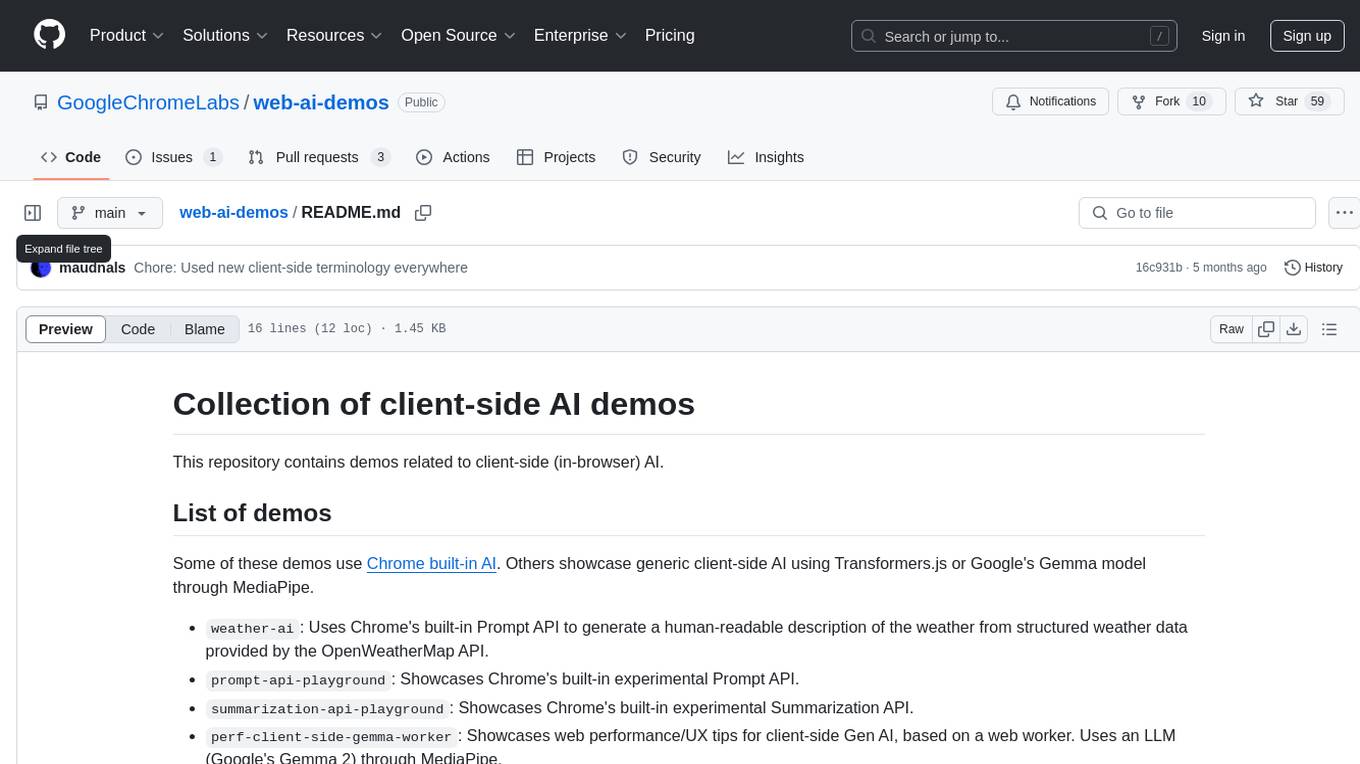Screen dimensions: 1360x764
Task: Expand the Resources menu
Action: pyautogui.click(x=335, y=35)
